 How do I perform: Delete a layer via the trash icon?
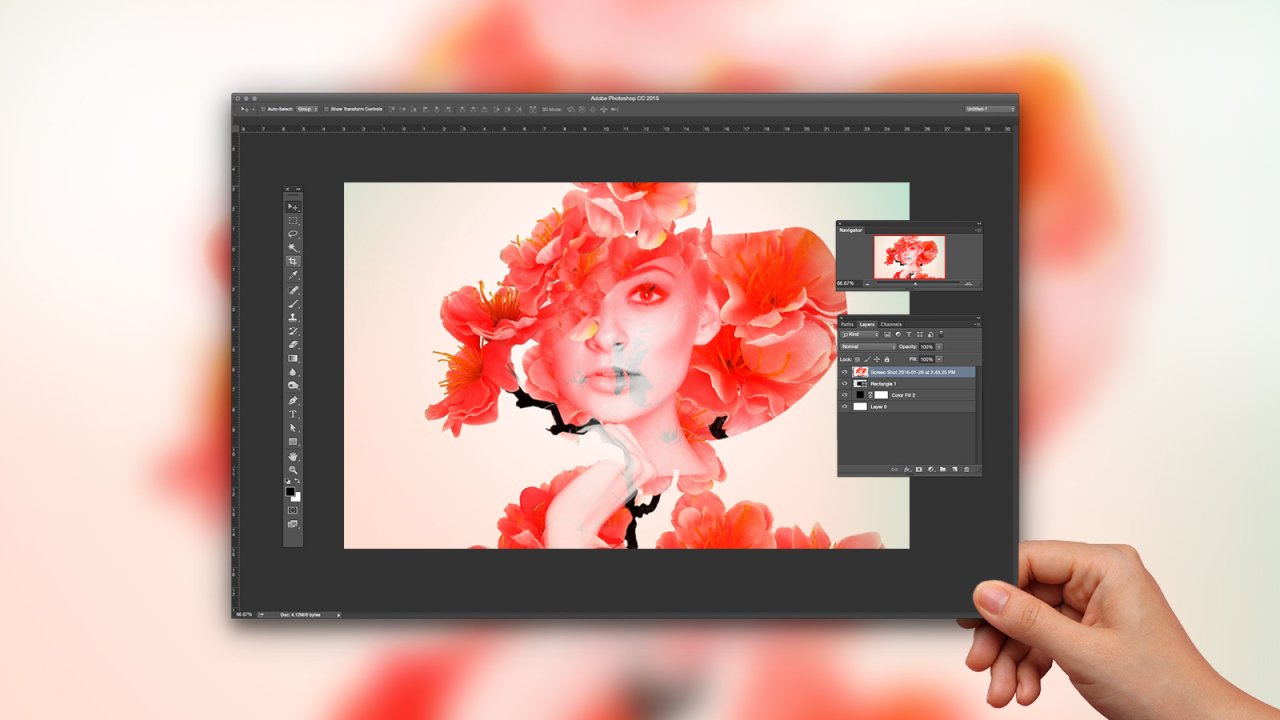[x=967, y=468]
